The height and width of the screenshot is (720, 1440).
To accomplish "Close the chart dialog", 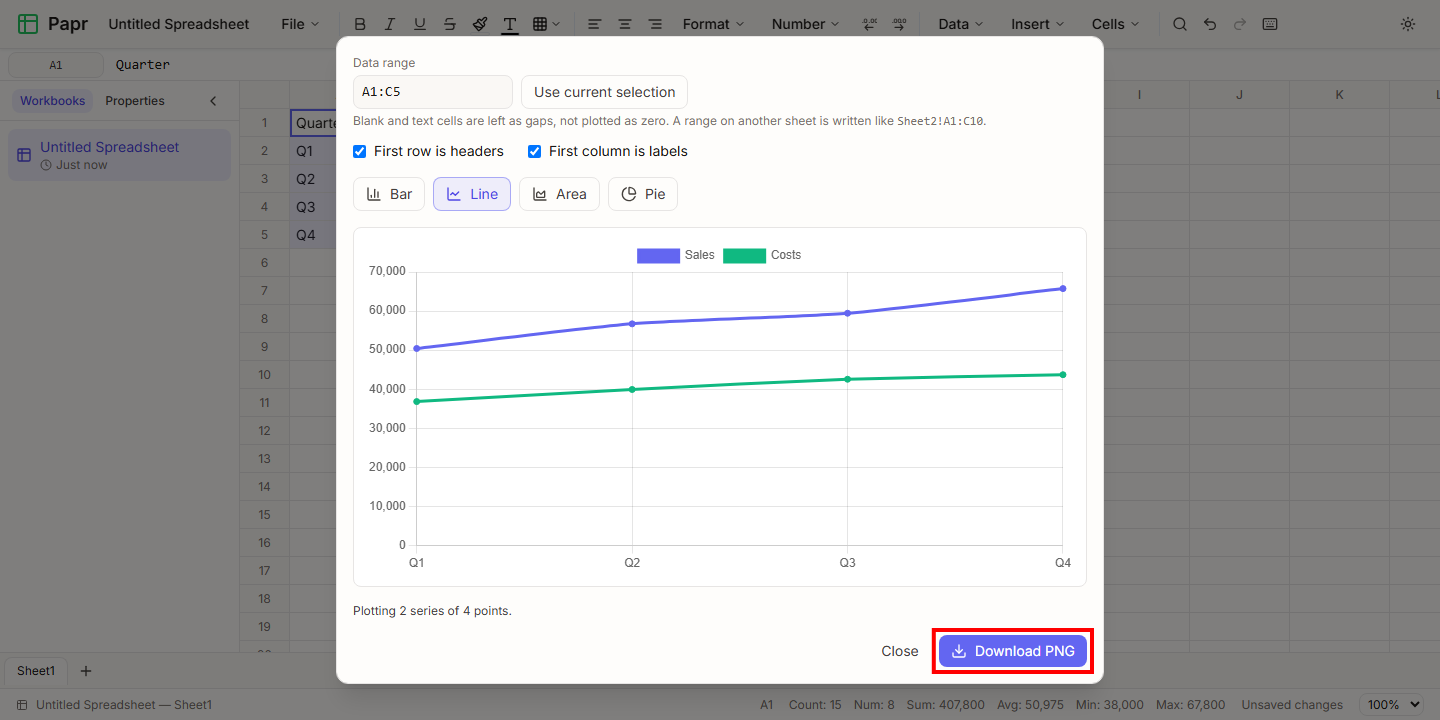I will [900, 651].
